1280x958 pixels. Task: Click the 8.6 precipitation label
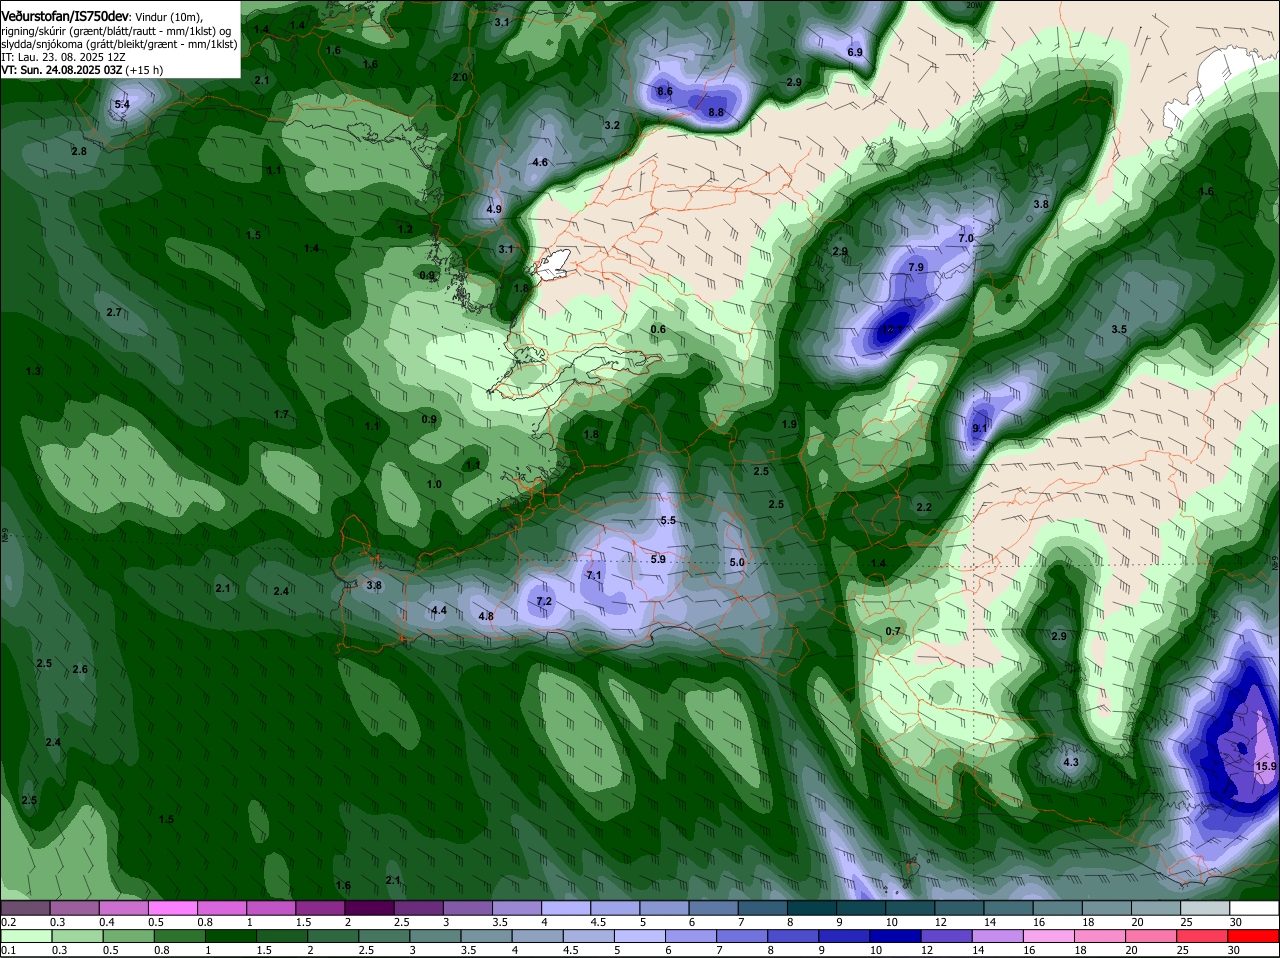(664, 91)
